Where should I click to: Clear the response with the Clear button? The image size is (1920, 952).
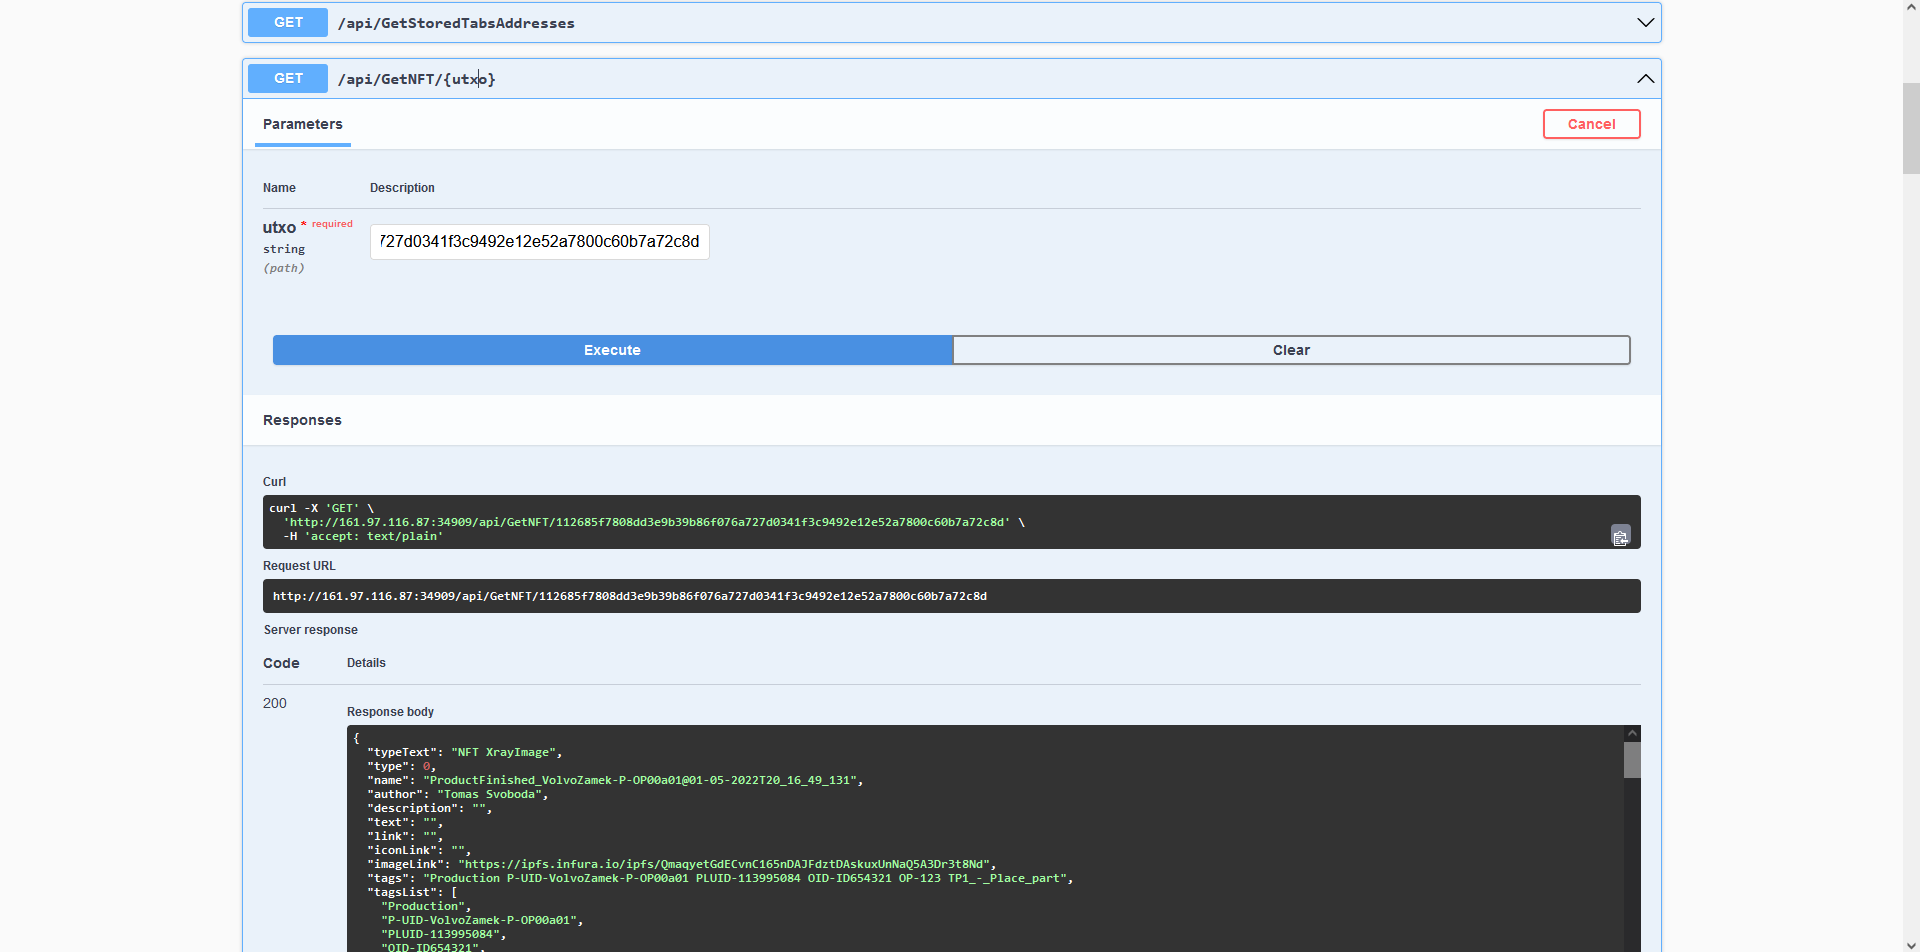coord(1290,350)
